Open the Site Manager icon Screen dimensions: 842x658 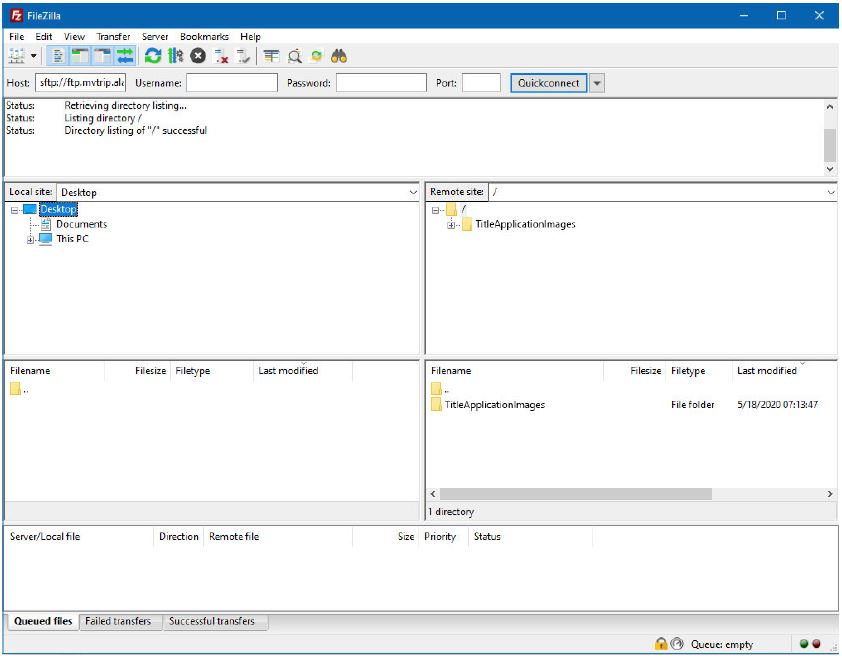click(17, 56)
